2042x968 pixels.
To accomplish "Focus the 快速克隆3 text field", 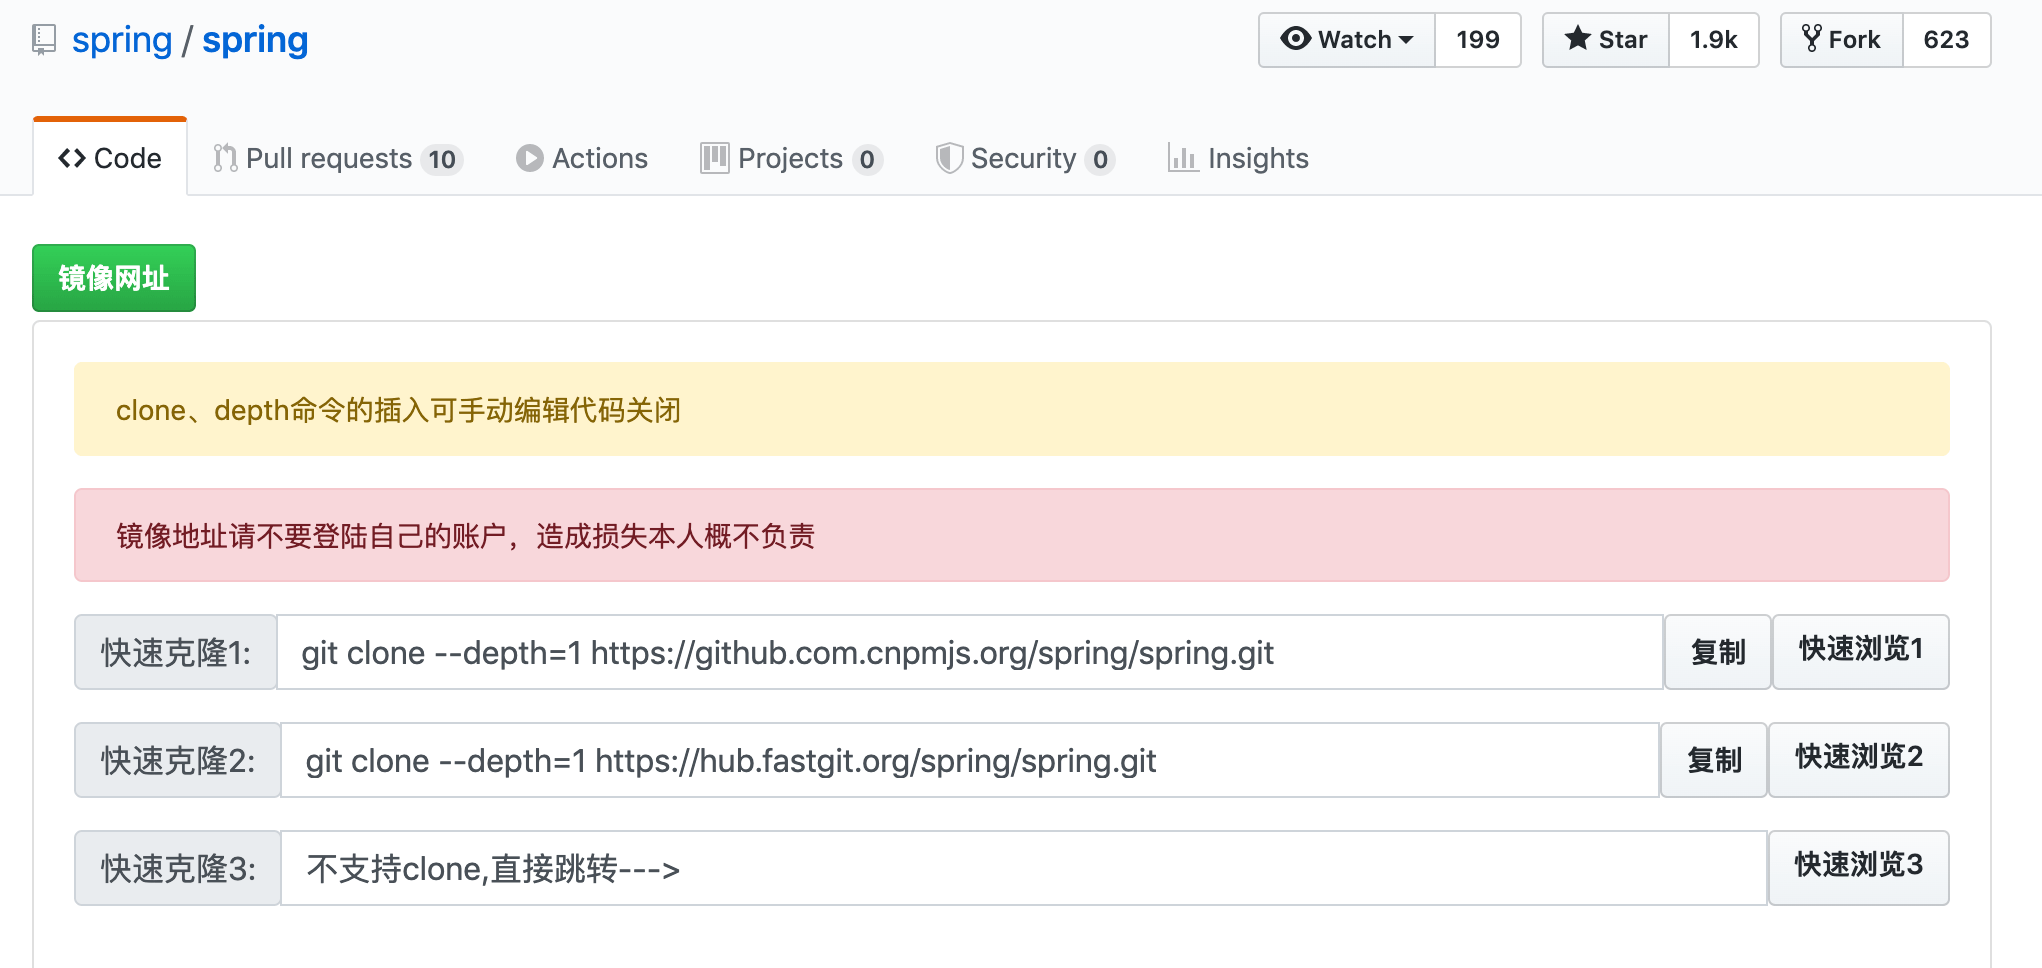I will click(1024, 868).
